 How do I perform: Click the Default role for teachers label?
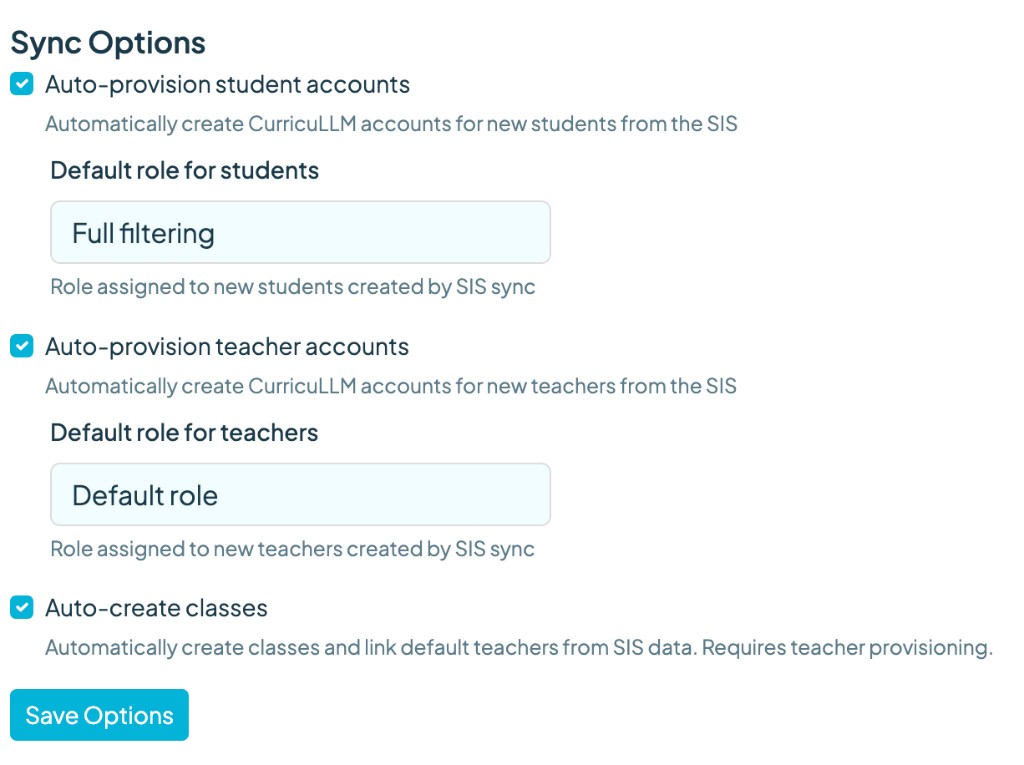coord(184,432)
